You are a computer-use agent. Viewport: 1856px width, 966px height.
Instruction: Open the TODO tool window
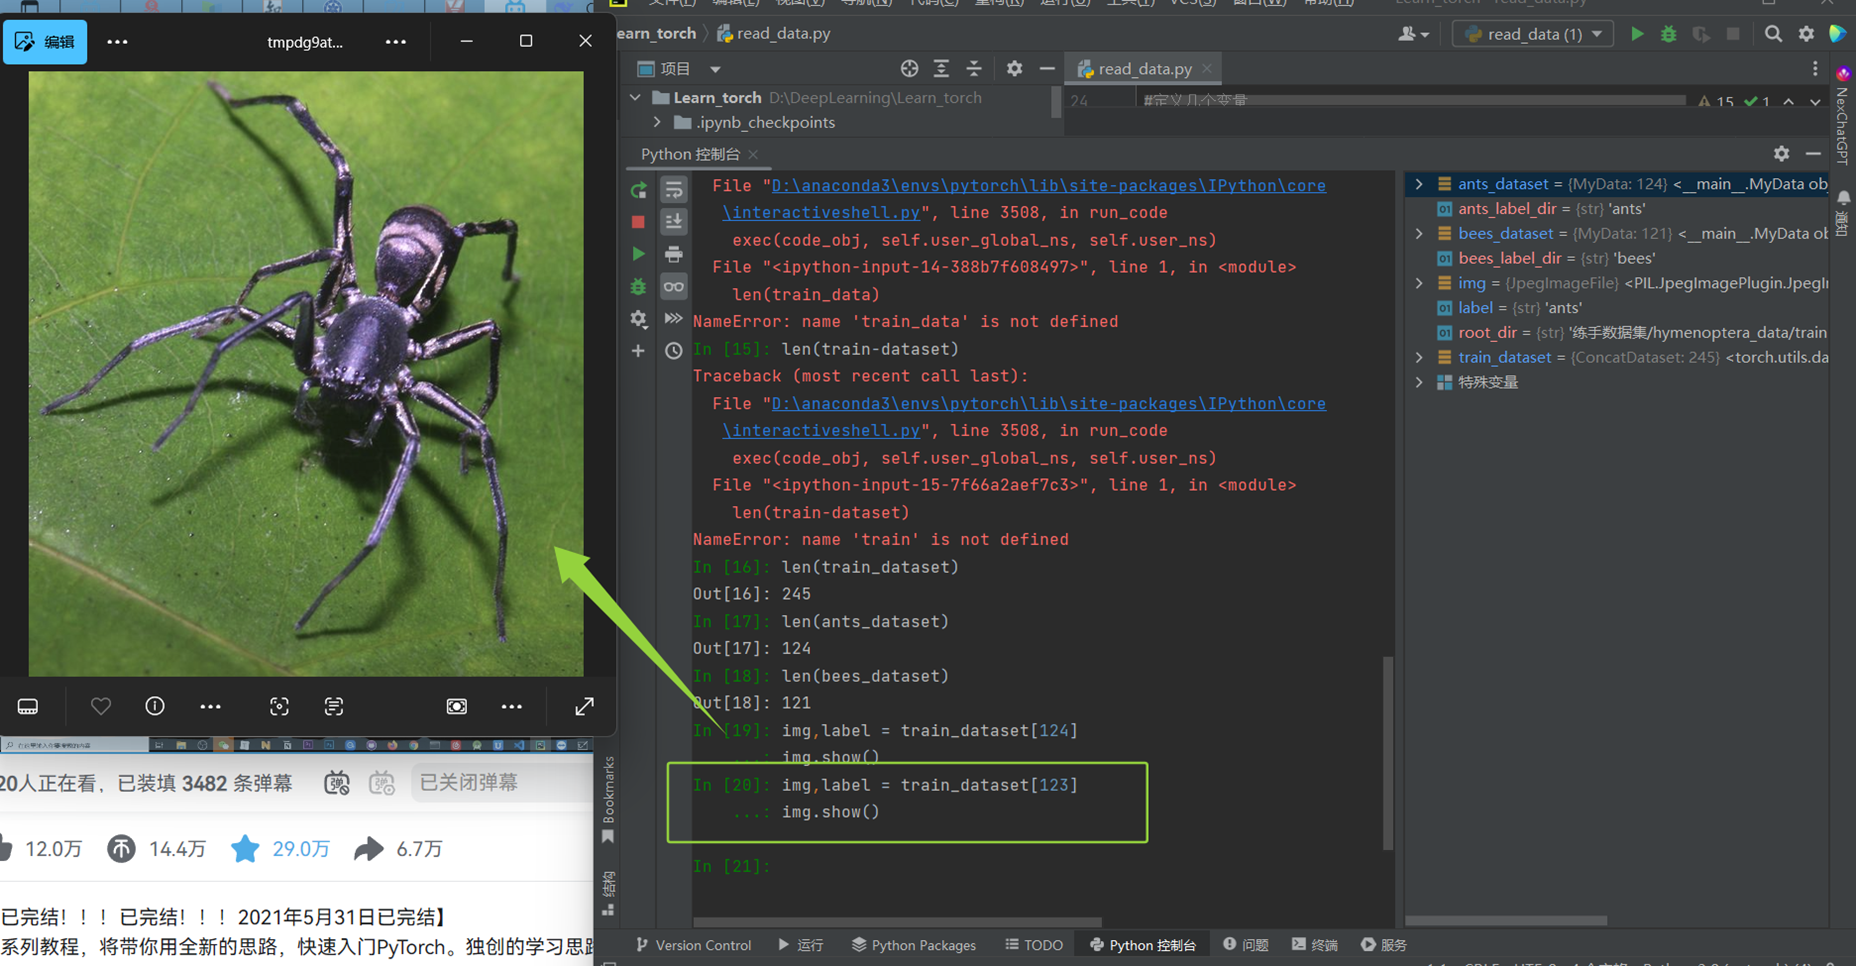coord(1034,945)
